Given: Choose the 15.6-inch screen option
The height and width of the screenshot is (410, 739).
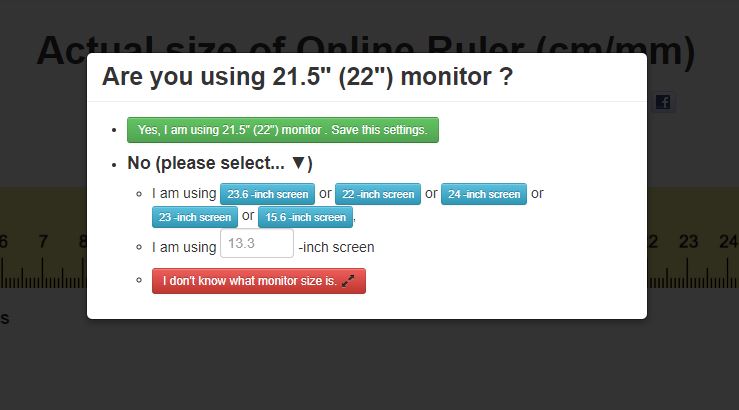Looking at the screenshot, I should (x=306, y=217).
